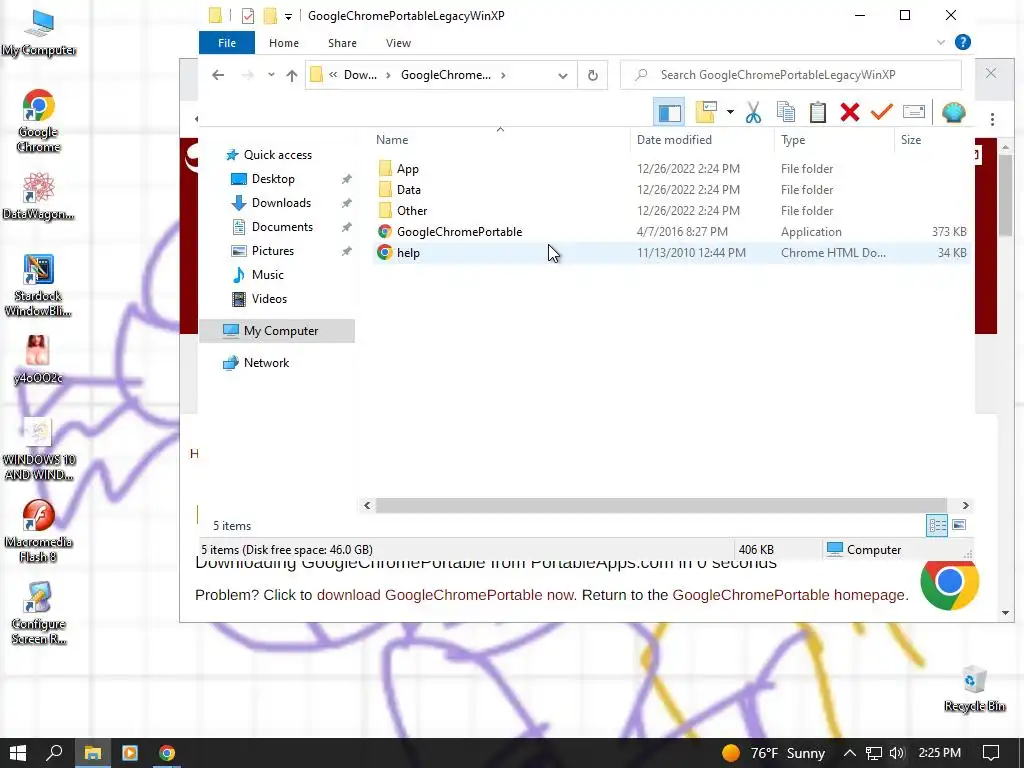Screen dimensions: 1024x768
Task: Click the horizontal scrollbar right arrow
Action: pos(965,505)
